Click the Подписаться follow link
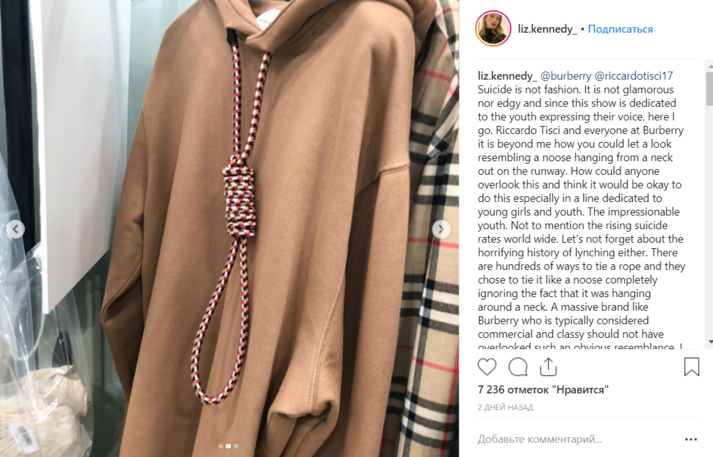The height and width of the screenshot is (457, 713). click(620, 29)
